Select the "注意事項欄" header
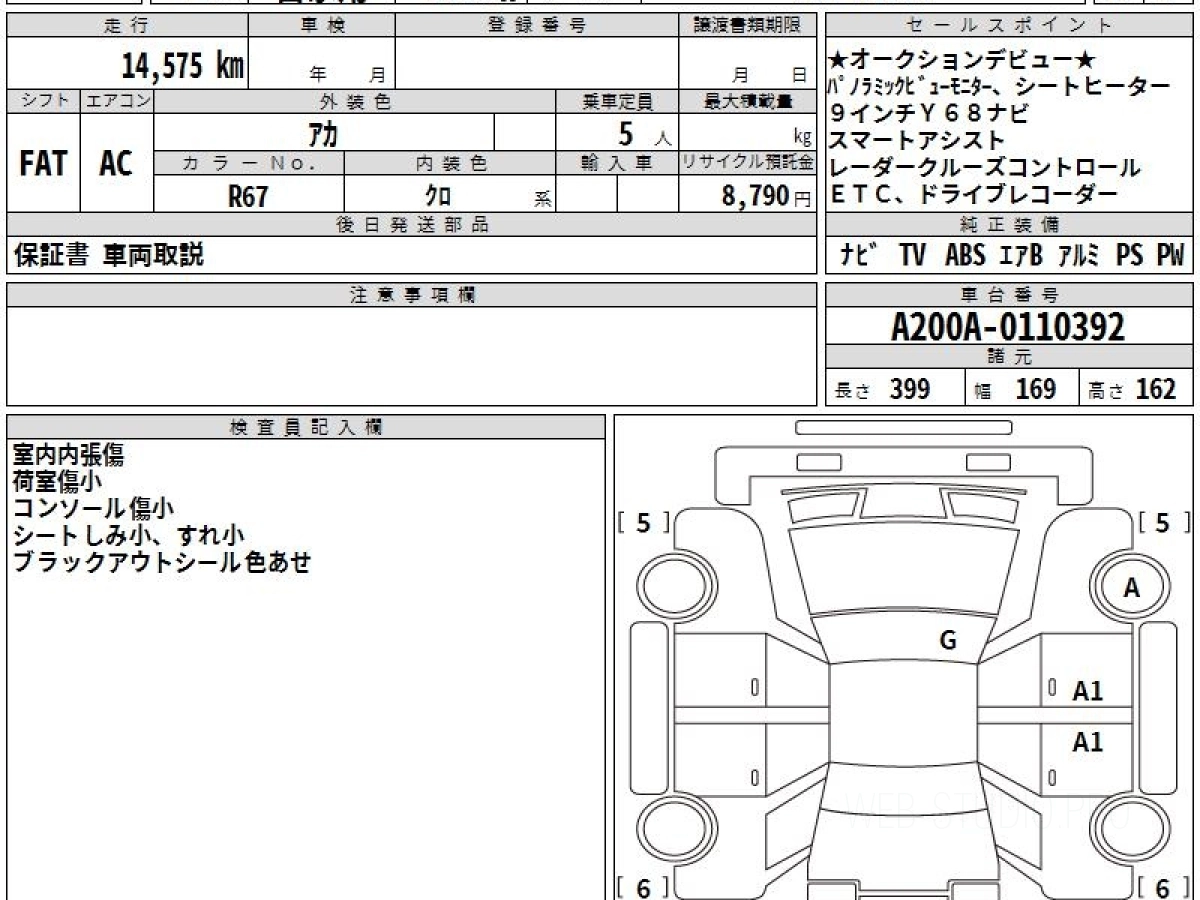 [x=412, y=295]
